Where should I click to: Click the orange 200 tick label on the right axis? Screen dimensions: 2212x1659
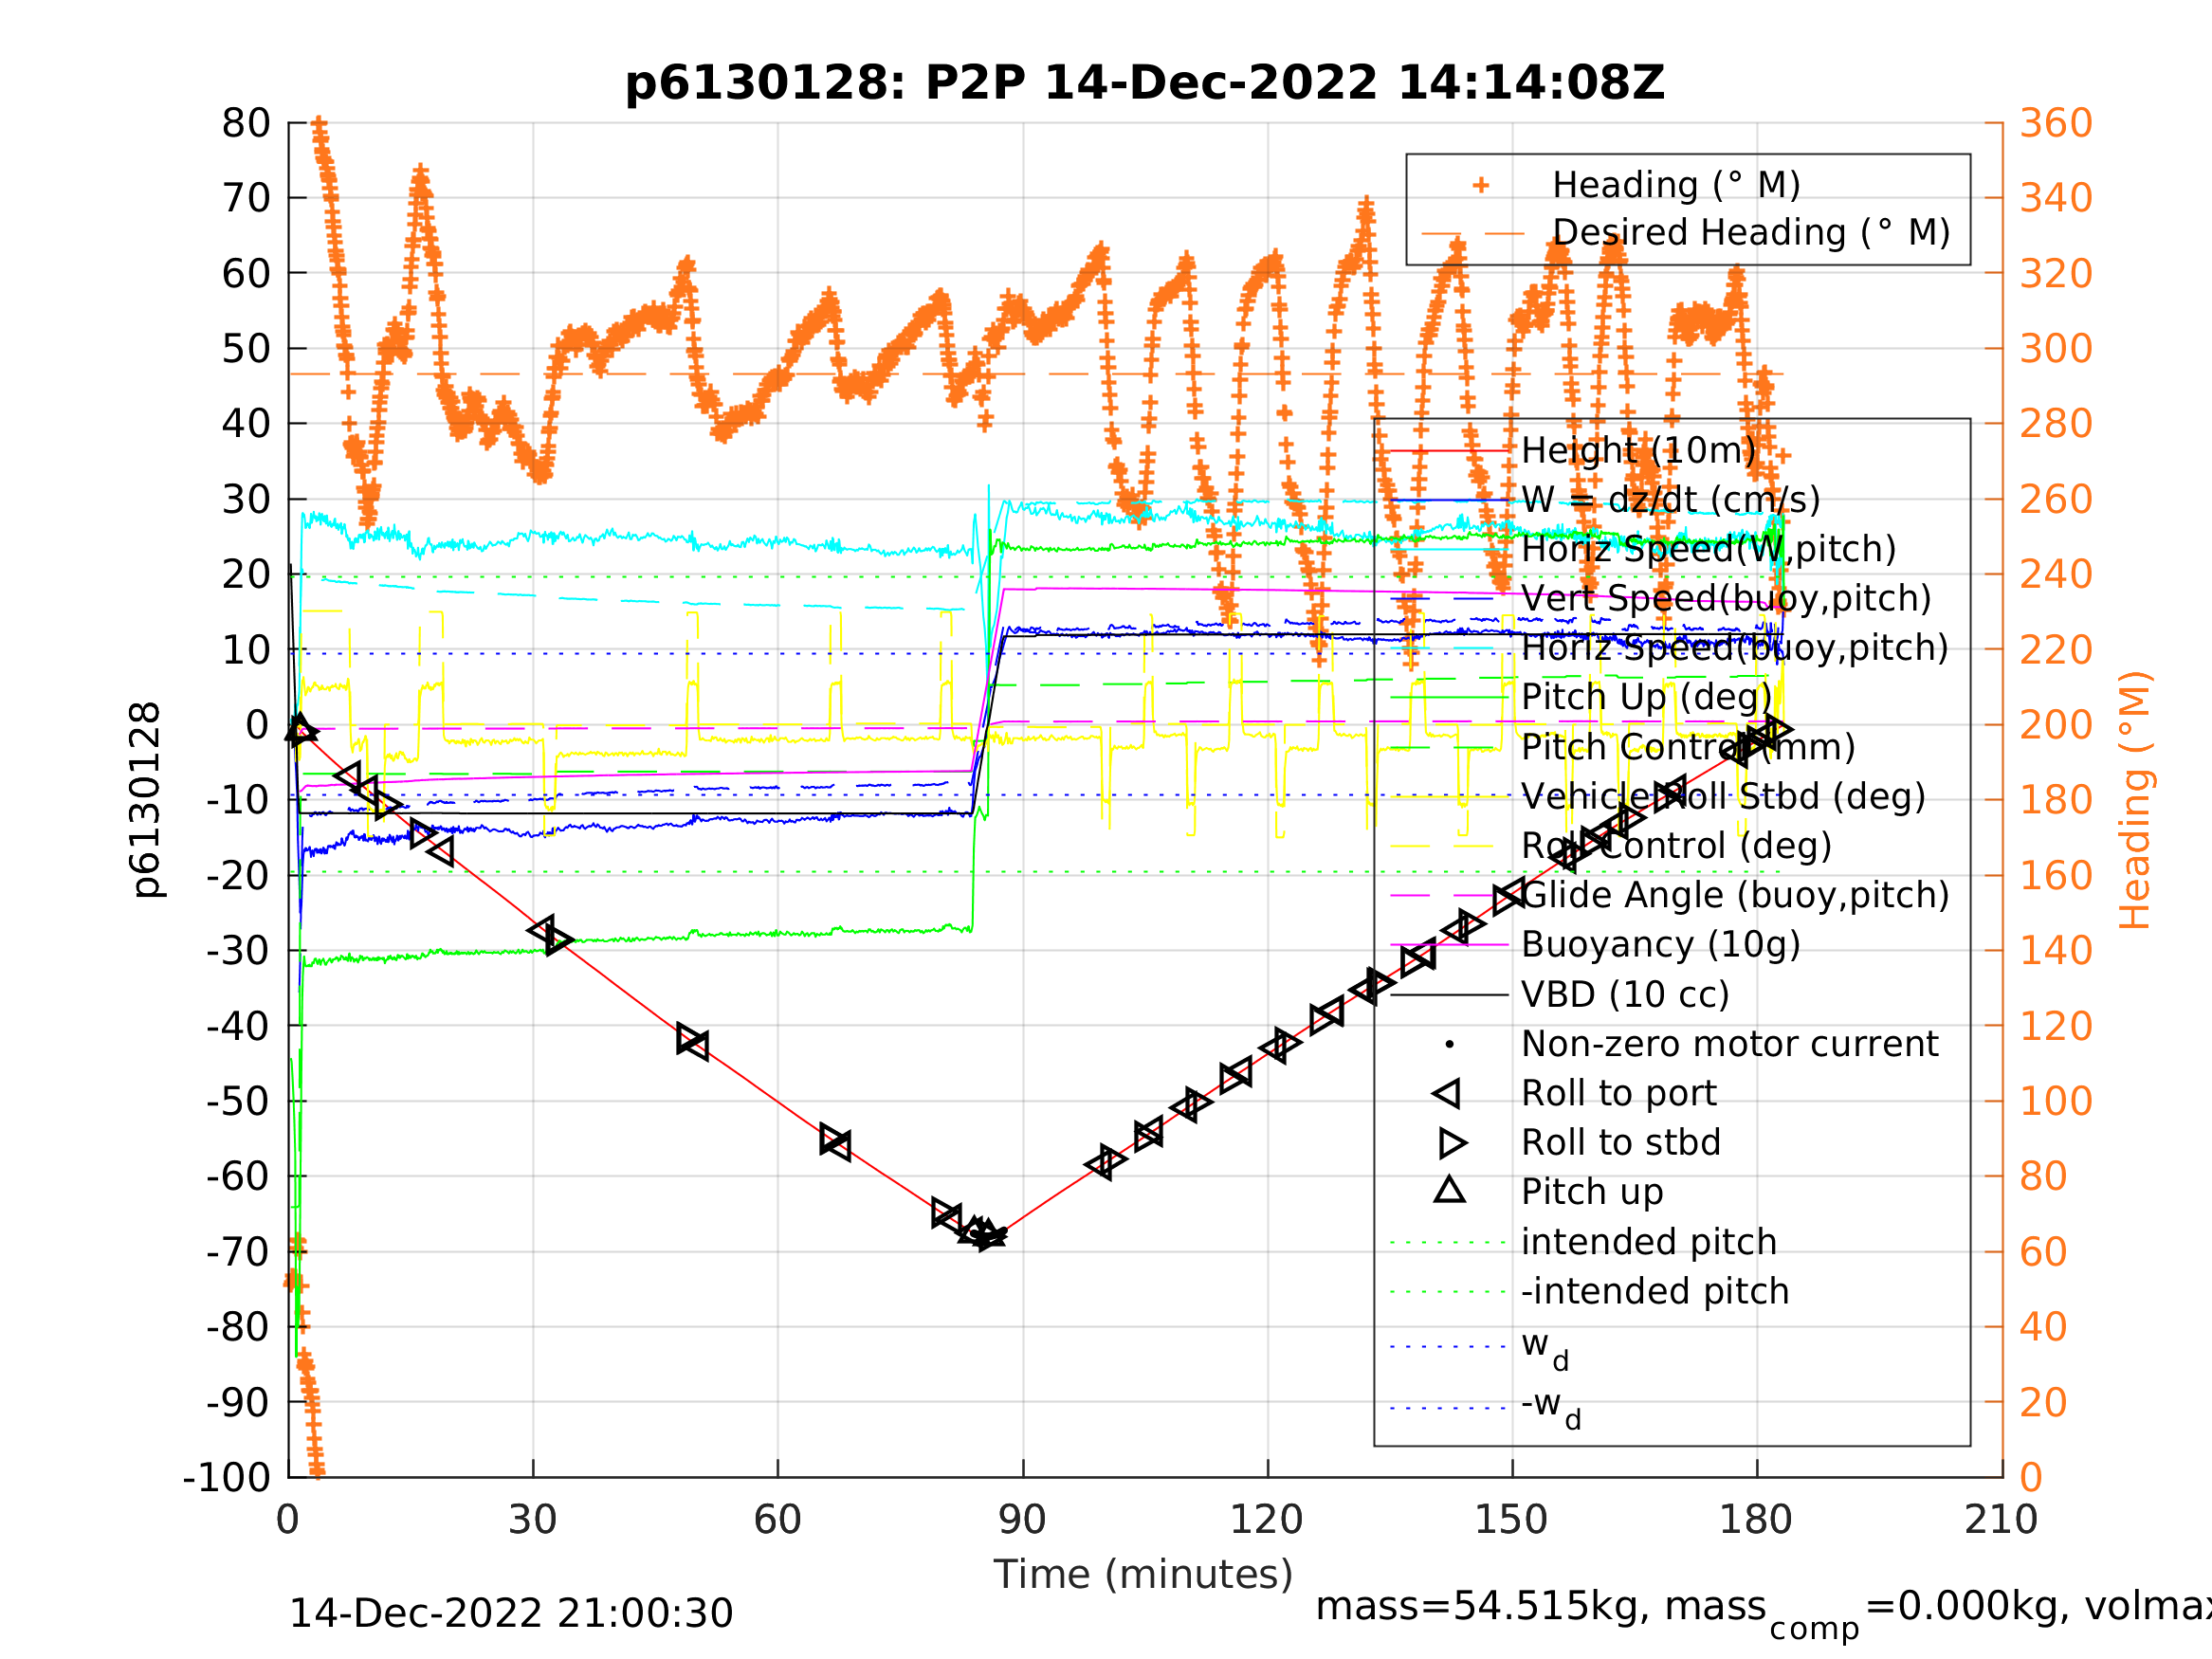click(x=2056, y=725)
